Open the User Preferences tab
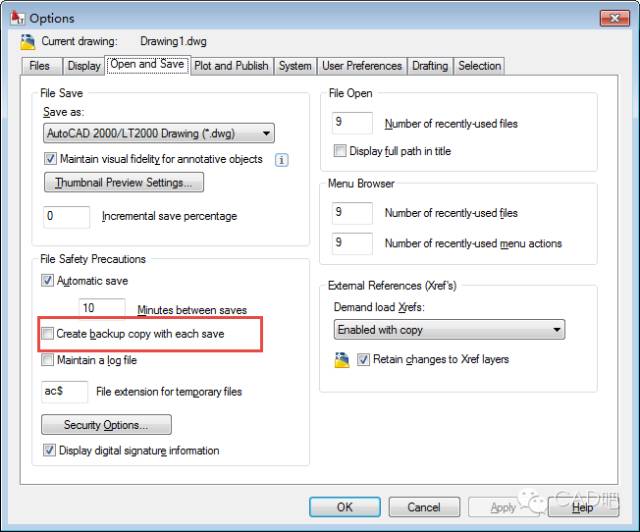The width and height of the screenshot is (640, 532). [x=362, y=66]
